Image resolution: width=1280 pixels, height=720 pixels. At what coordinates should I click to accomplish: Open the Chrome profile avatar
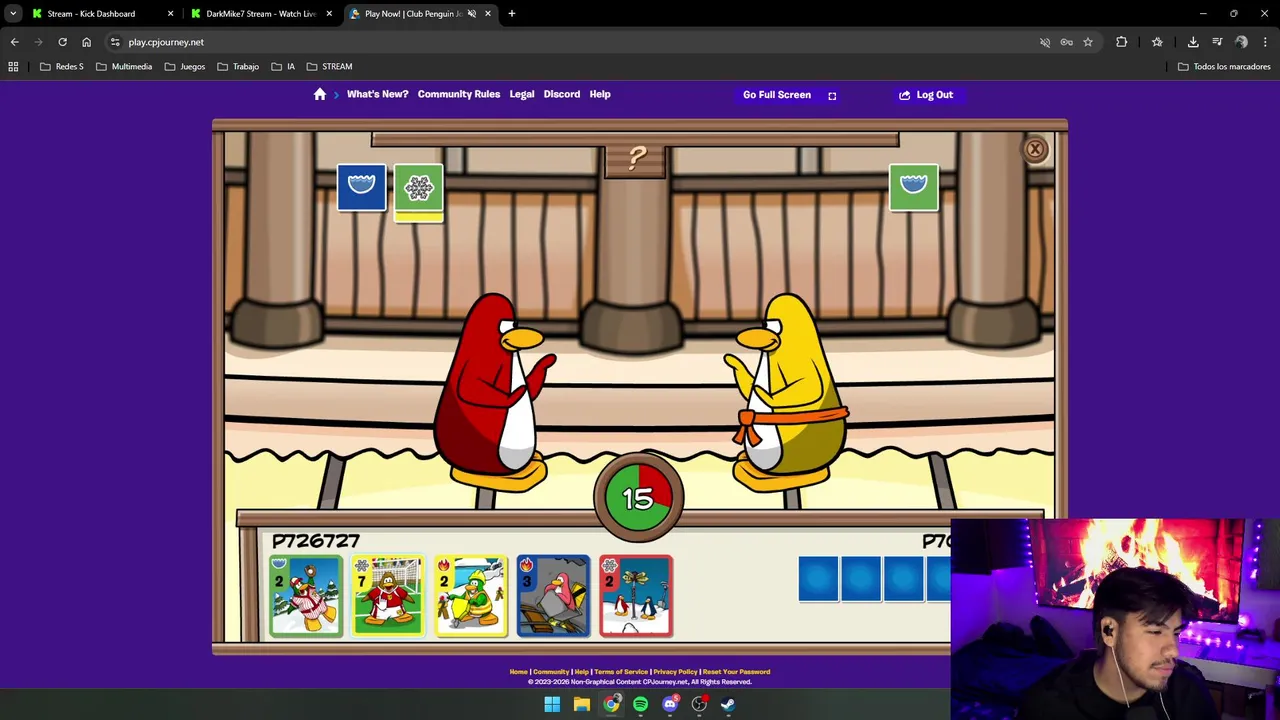pos(1241,42)
